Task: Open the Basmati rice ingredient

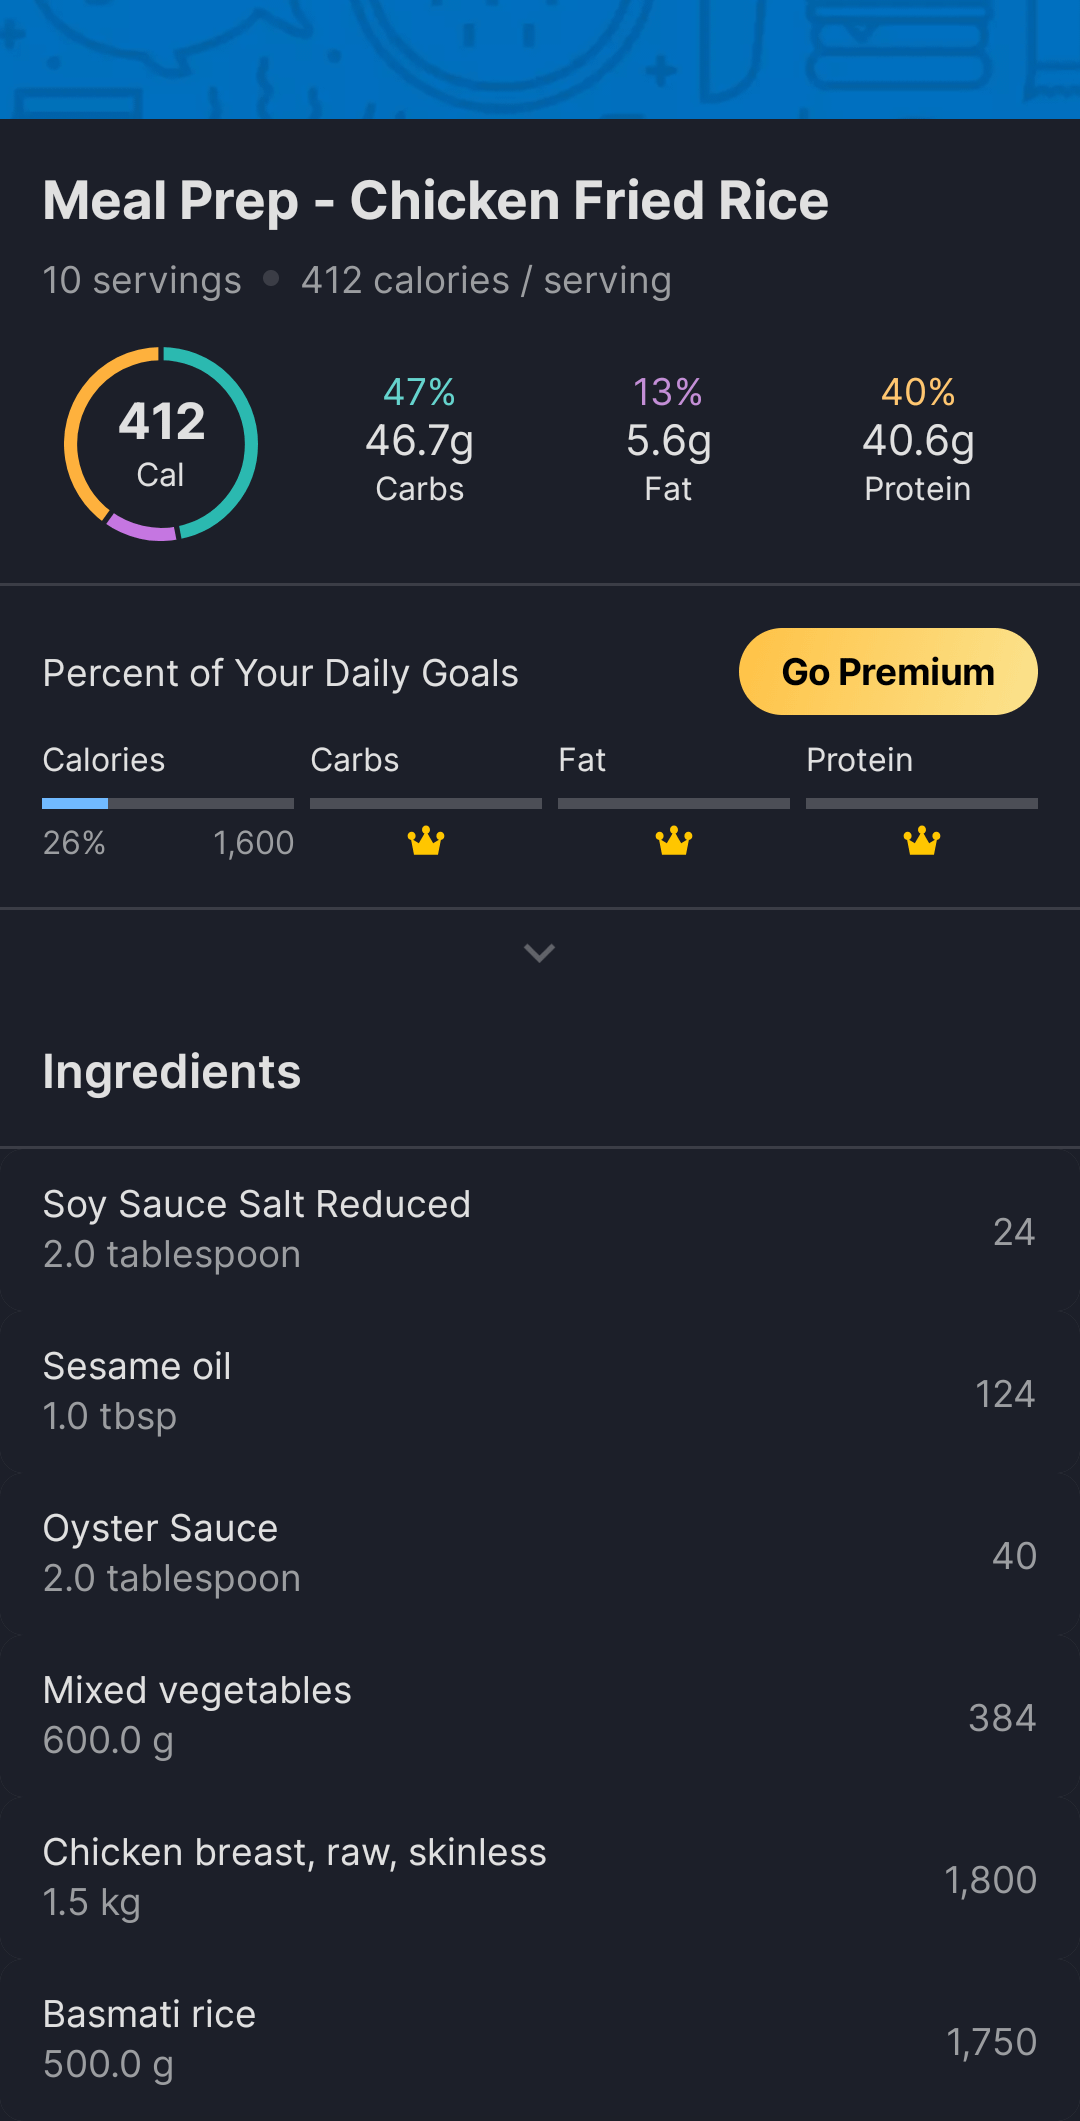Action: 540,2040
